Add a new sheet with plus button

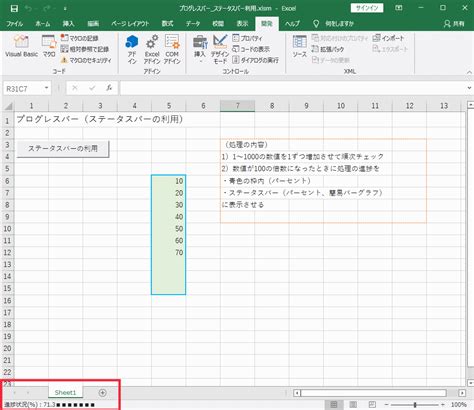tap(102, 393)
